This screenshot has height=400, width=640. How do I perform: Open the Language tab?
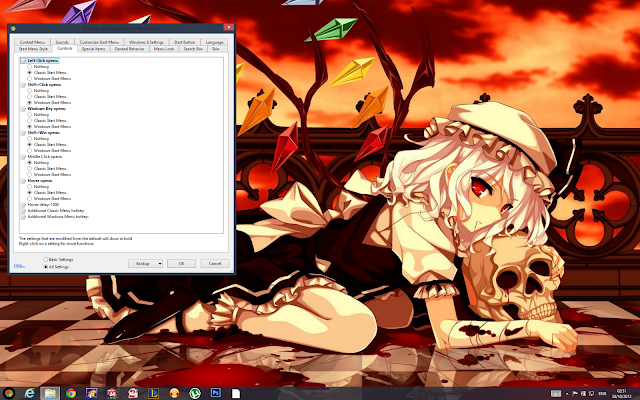(x=214, y=42)
